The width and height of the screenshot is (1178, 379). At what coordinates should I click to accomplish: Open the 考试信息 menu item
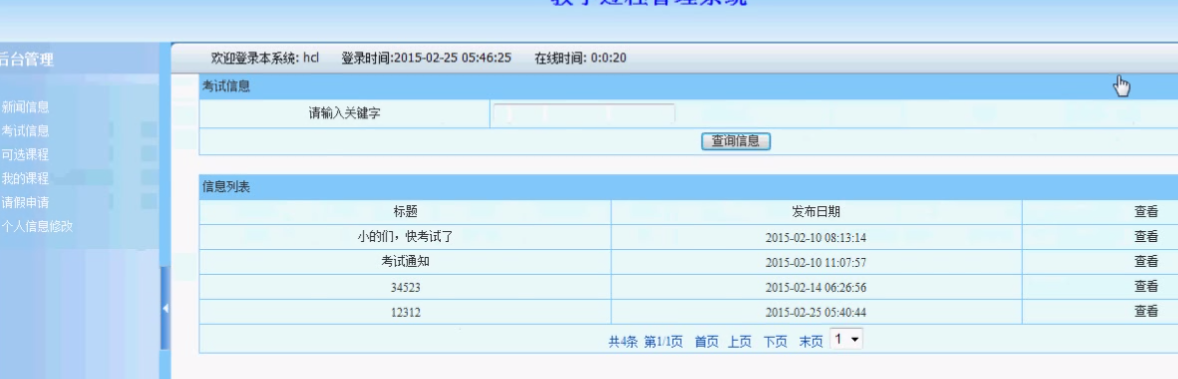[x=25, y=131]
